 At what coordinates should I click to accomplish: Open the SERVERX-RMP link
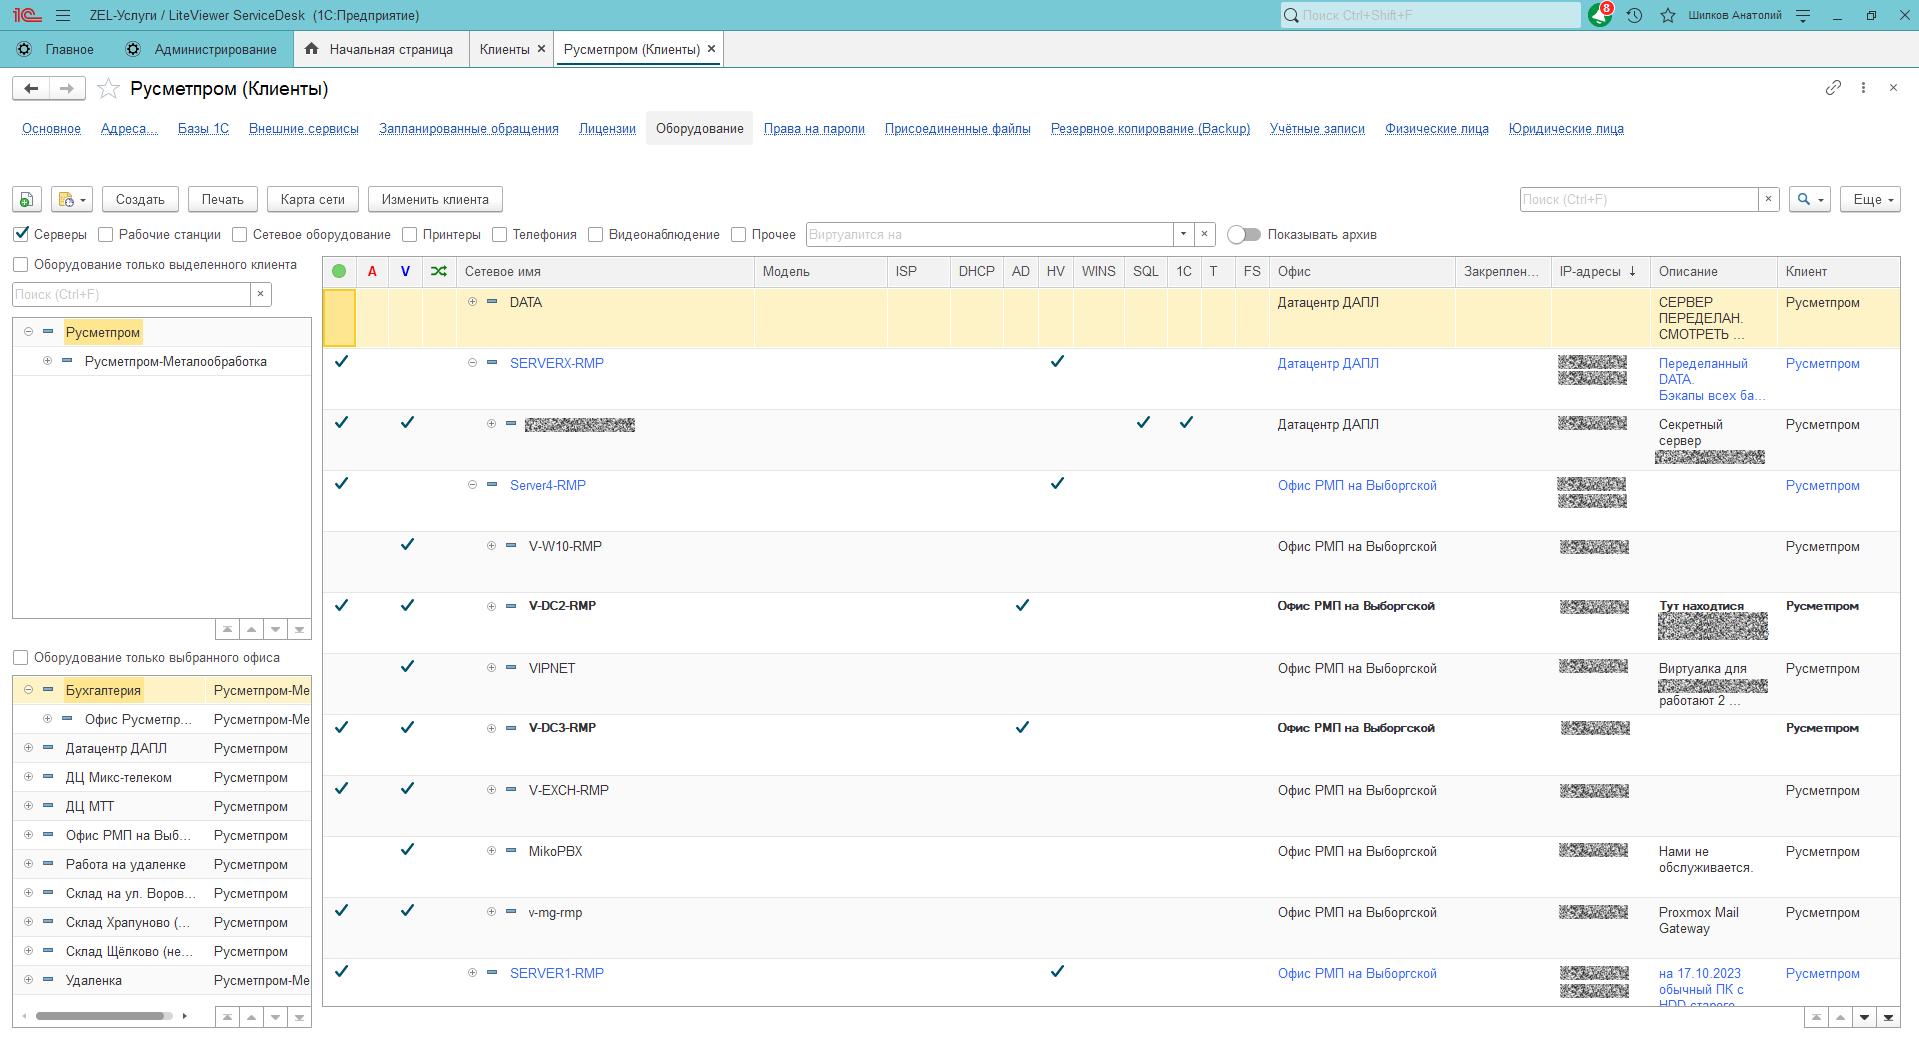(x=557, y=363)
